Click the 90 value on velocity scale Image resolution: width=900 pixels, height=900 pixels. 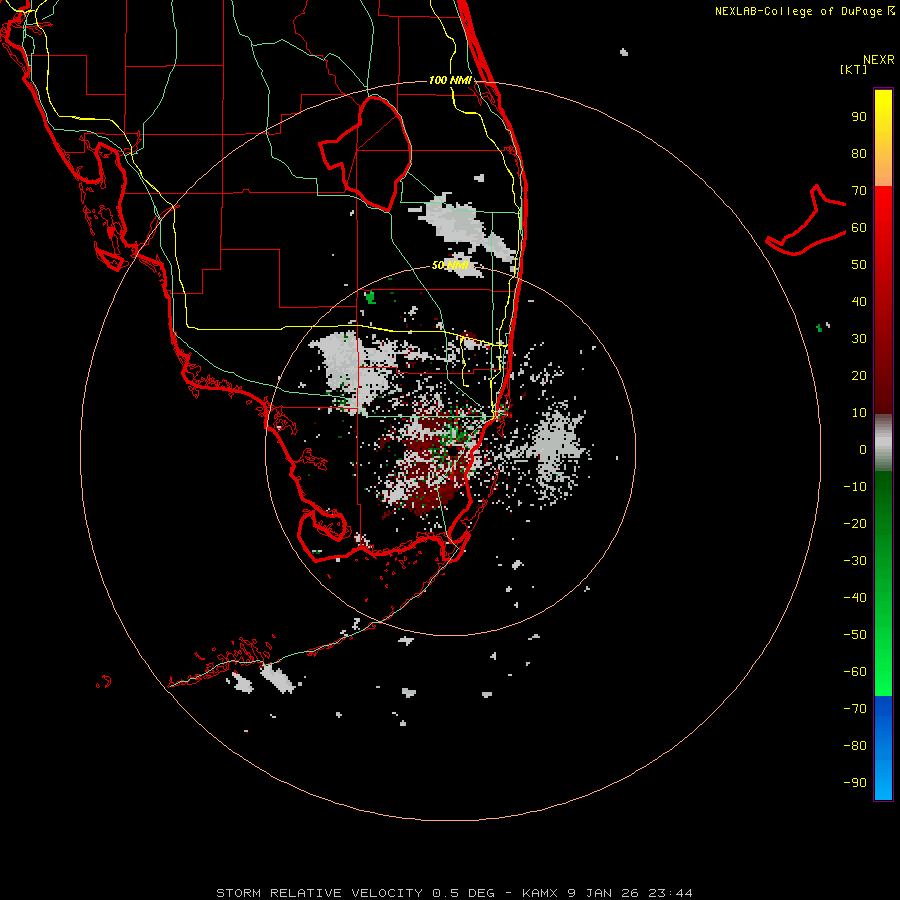tap(859, 117)
